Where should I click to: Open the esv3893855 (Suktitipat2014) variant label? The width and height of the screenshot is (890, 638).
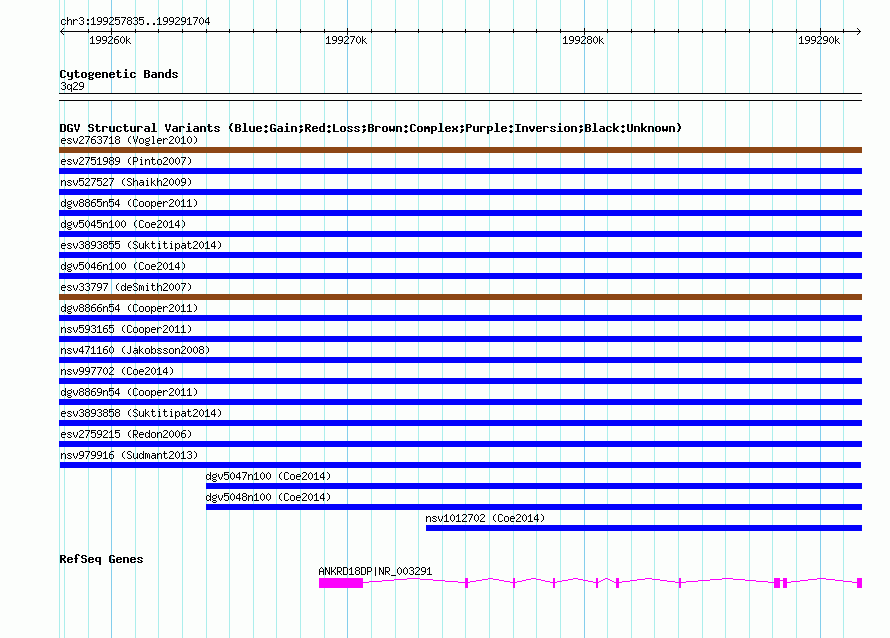pyautogui.click(x=141, y=245)
